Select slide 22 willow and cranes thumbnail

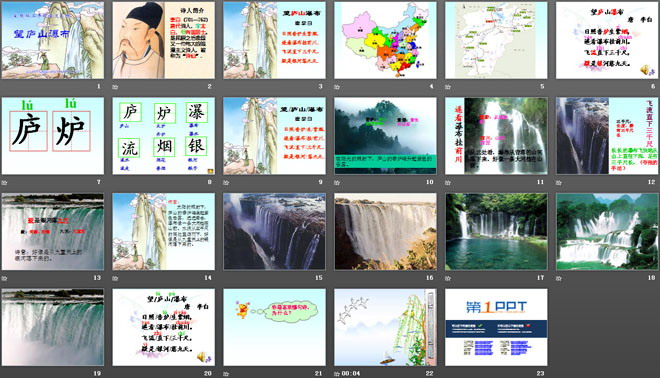point(385,327)
